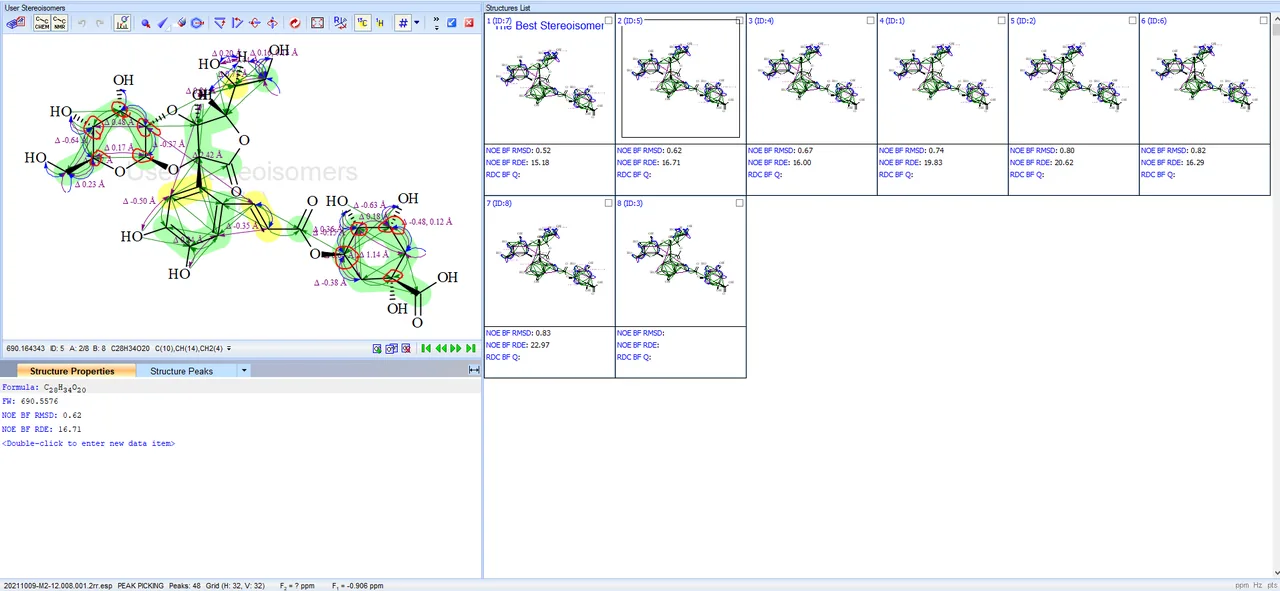Click the 'PEAK PICKING' status bar entry
This screenshot has height=591, width=1280.
click(140, 585)
